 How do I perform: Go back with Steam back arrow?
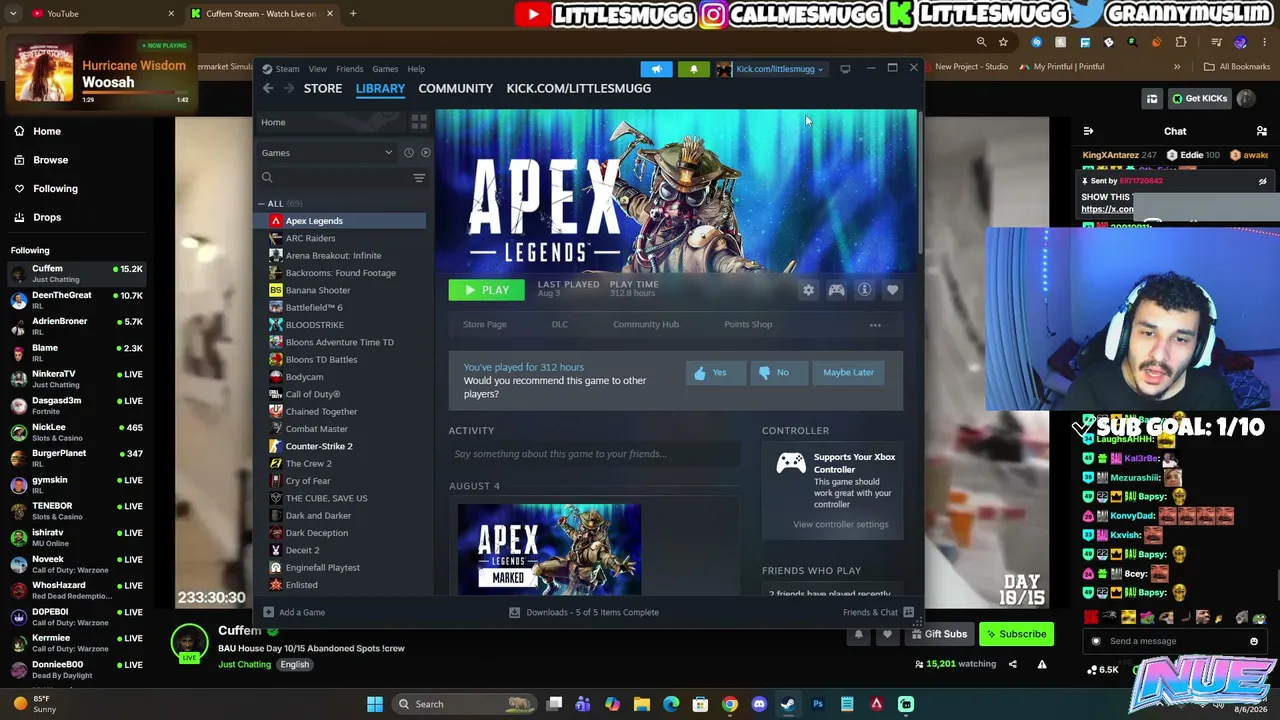pyautogui.click(x=268, y=88)
